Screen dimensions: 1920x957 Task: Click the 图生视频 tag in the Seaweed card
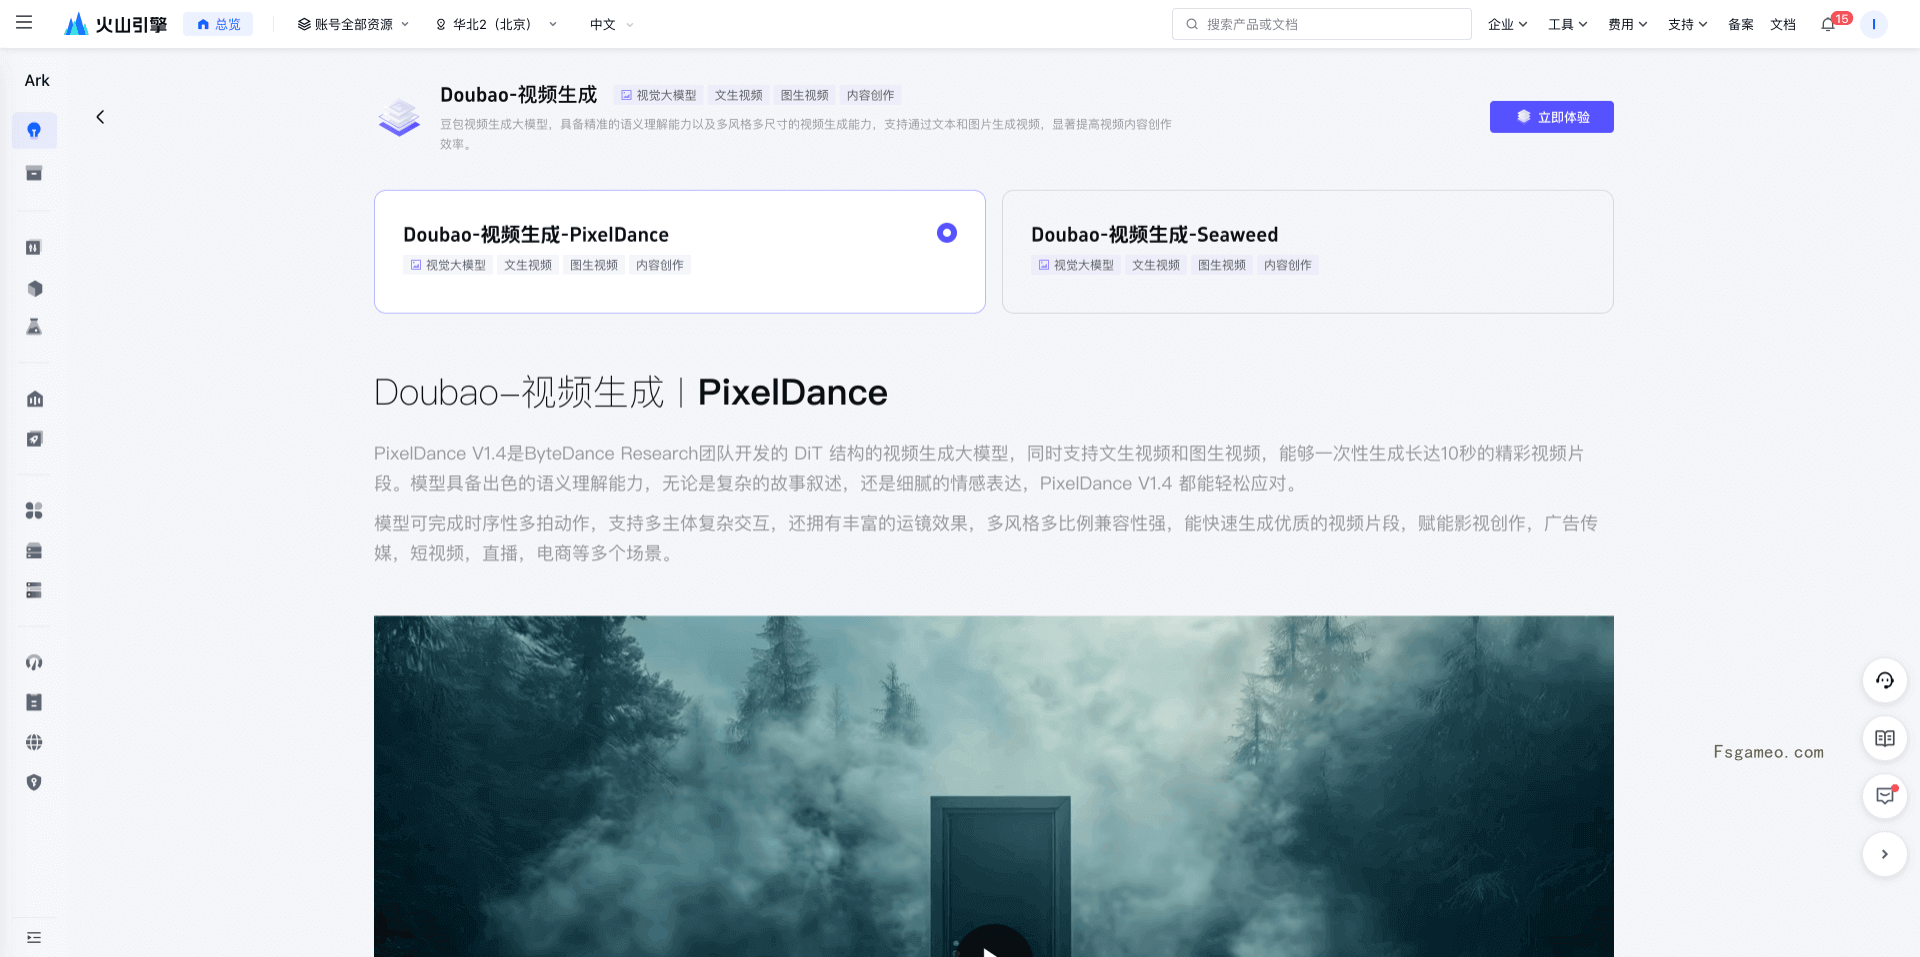pyautogui.click(x=1221, y=265)
